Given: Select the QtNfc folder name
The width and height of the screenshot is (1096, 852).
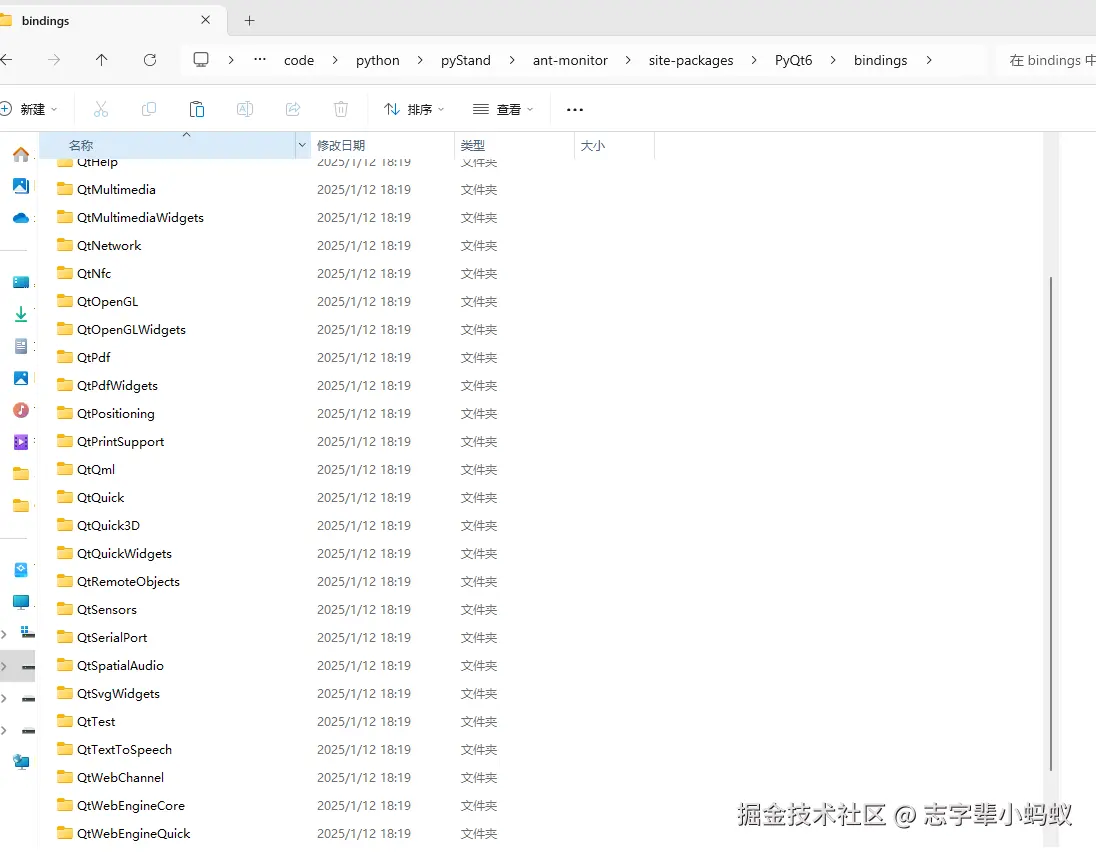Looking at the screenshot, I should 94,273.
